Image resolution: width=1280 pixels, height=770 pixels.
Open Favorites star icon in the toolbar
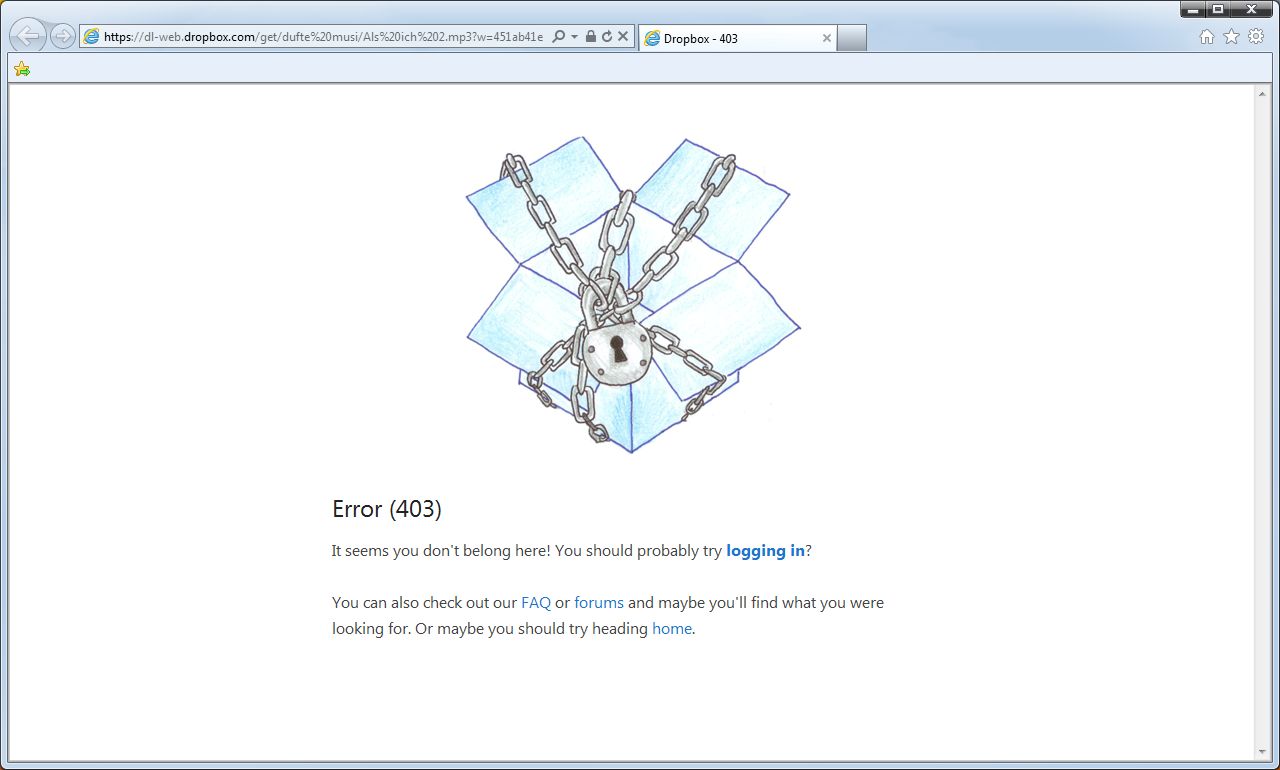coord(1231,37)
